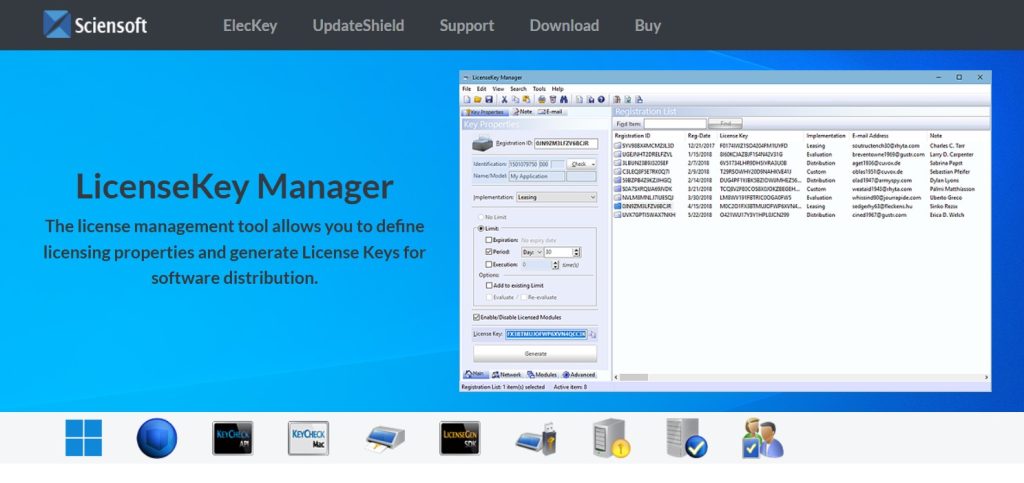Switch to the Modules bottom tab
The width and height of the screenshot is (1024, 483).
click(x=542, y=375)
